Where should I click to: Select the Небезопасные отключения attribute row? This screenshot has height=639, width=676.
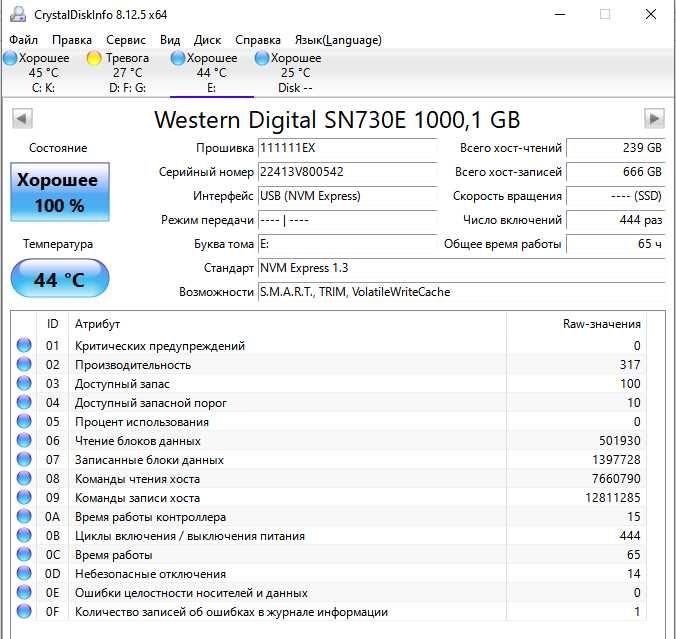coord(150,574)
